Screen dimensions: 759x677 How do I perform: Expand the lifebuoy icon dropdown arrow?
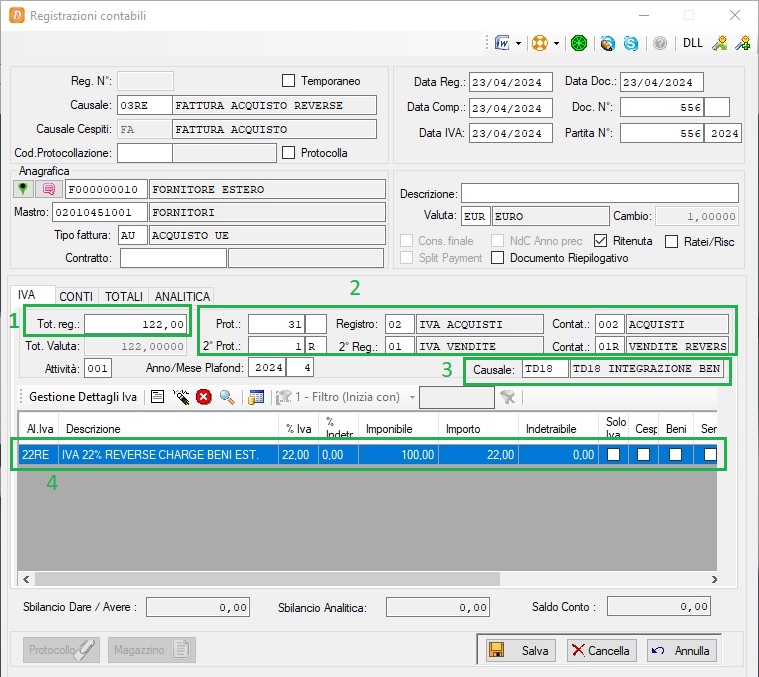[x=556, y=44]
